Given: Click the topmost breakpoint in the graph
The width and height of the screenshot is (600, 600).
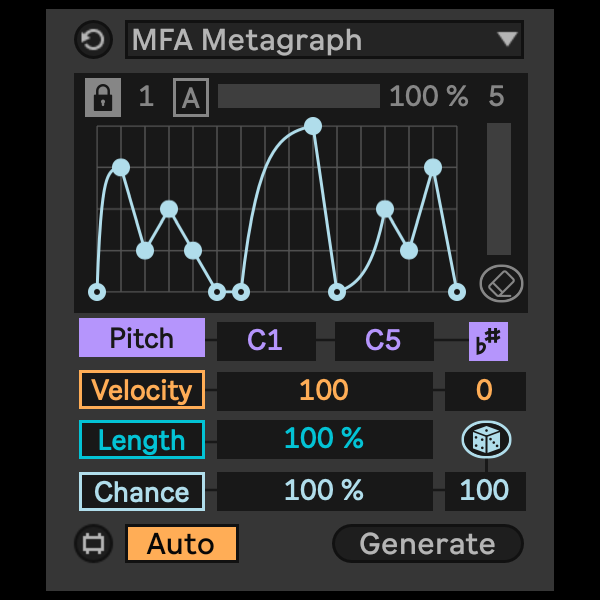Looking at the screenshot, I should pos(313,126).
